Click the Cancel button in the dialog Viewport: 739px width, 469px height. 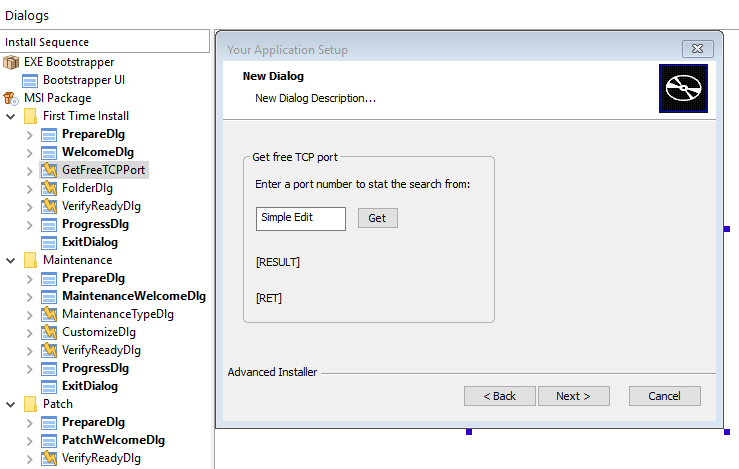click(x=665, y=396)
